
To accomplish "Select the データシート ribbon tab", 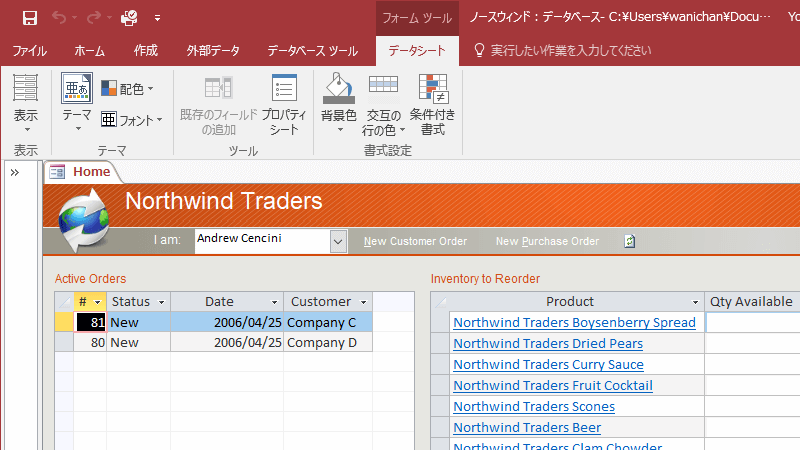I will [417, 51].
